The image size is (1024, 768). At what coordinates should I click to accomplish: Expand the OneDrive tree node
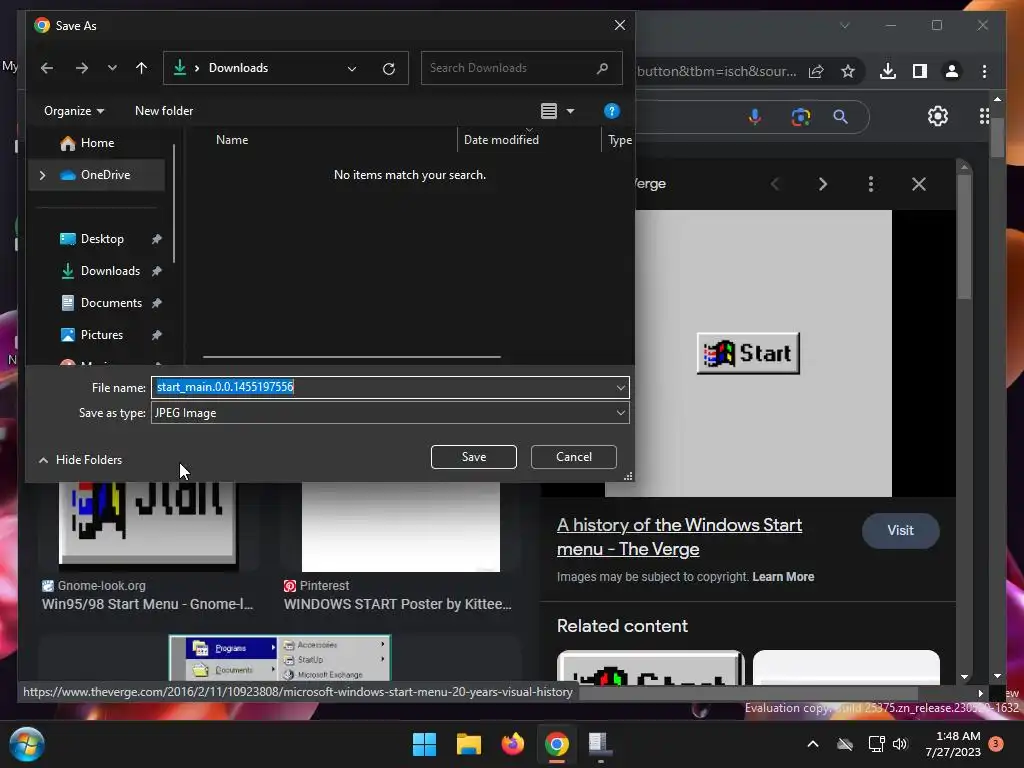[x=42, y=175]
